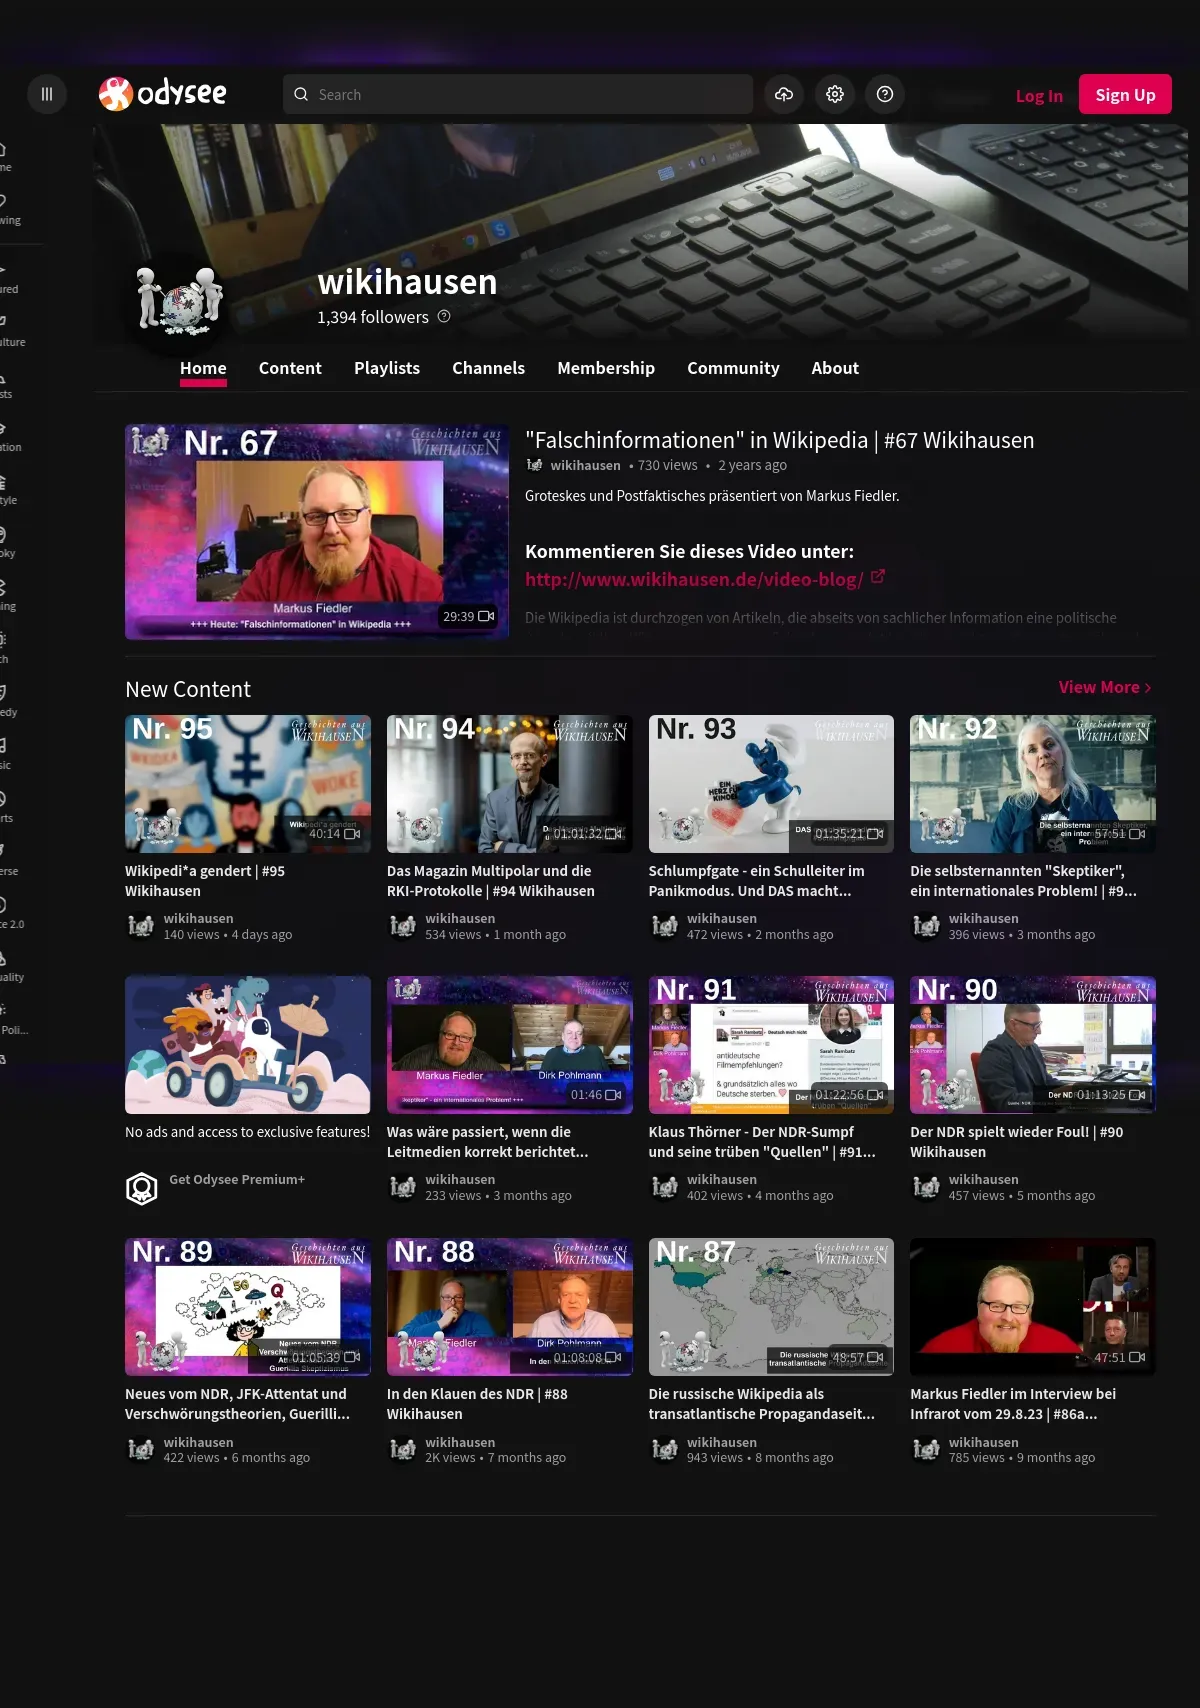Screen dimensions: 1200x1708
Task: Open title 'In den Klauen des NDR | #88'
Action: 477,1404
